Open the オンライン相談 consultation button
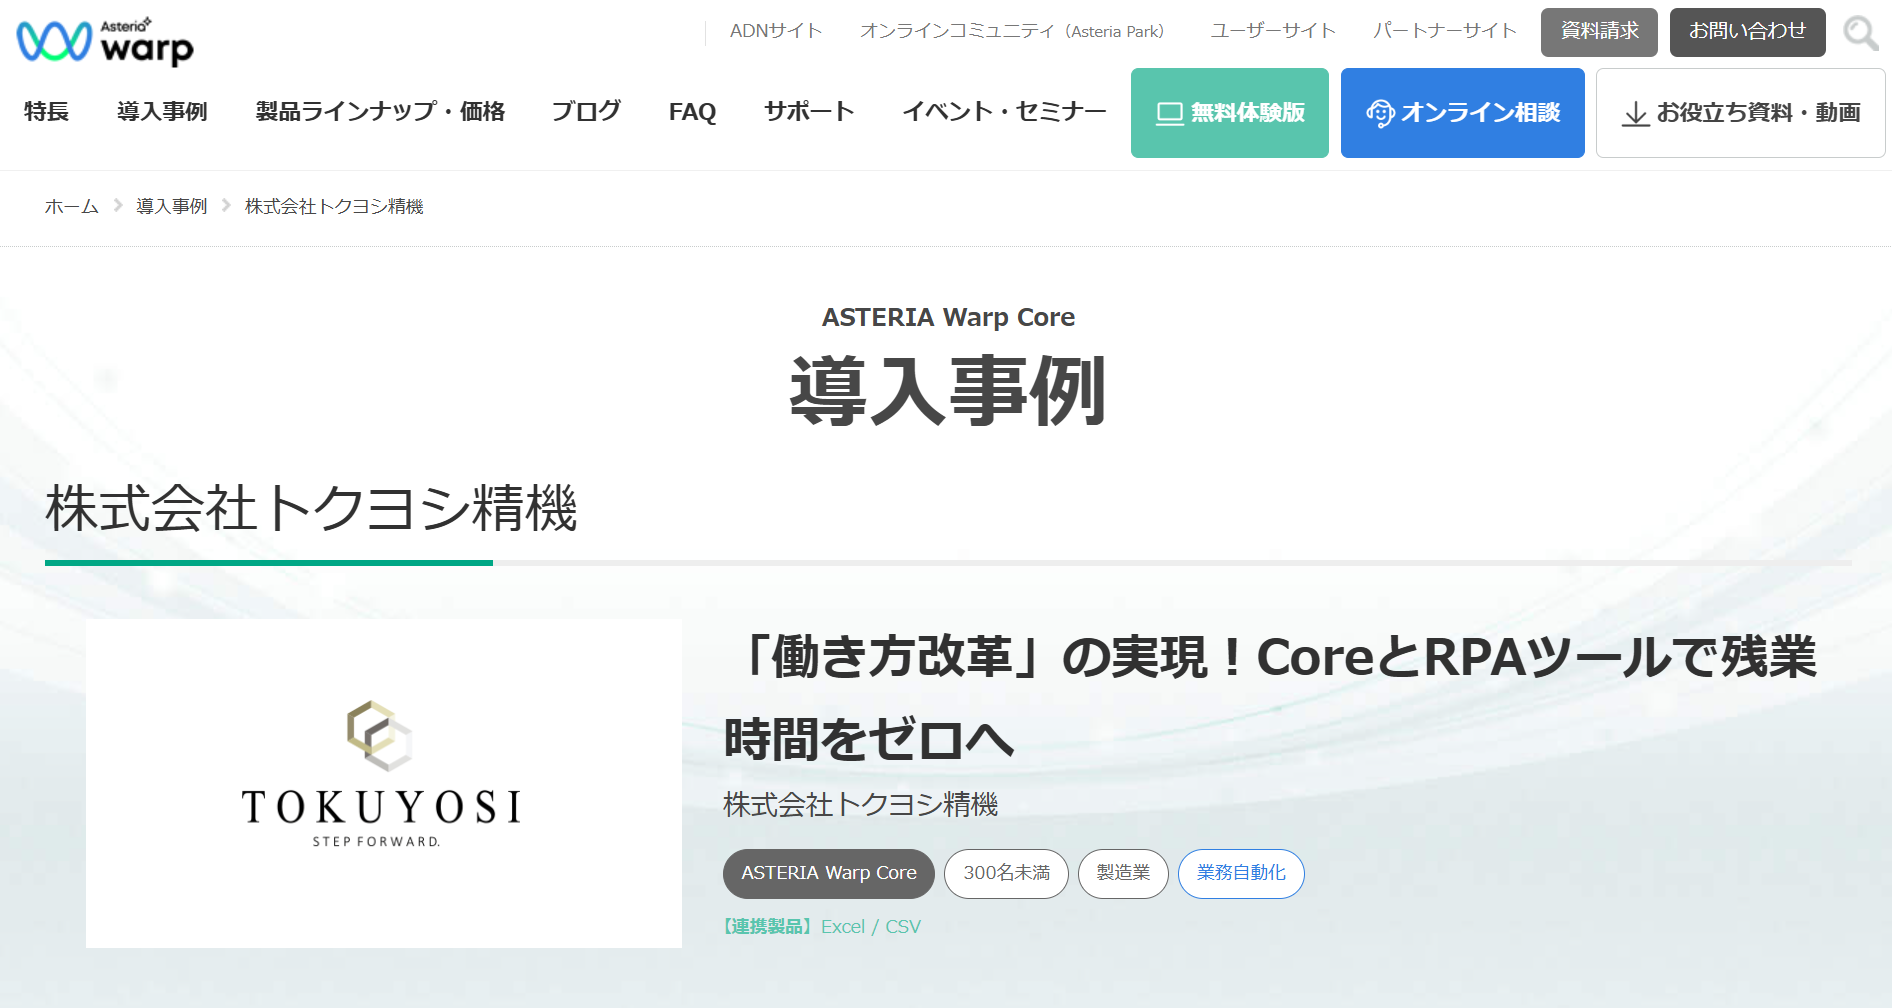 pyautogui.click(x=1462, y=113)
